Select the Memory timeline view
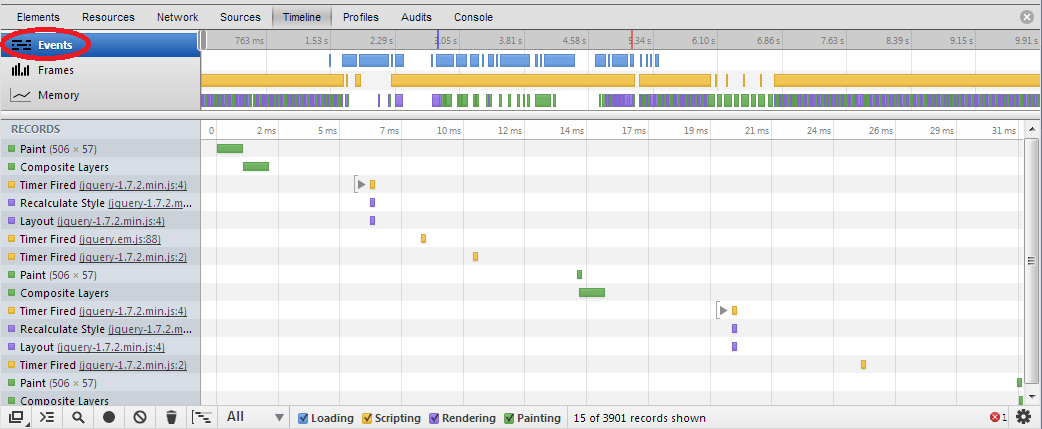Screen dimensions: 1042x429 [100, 95]
